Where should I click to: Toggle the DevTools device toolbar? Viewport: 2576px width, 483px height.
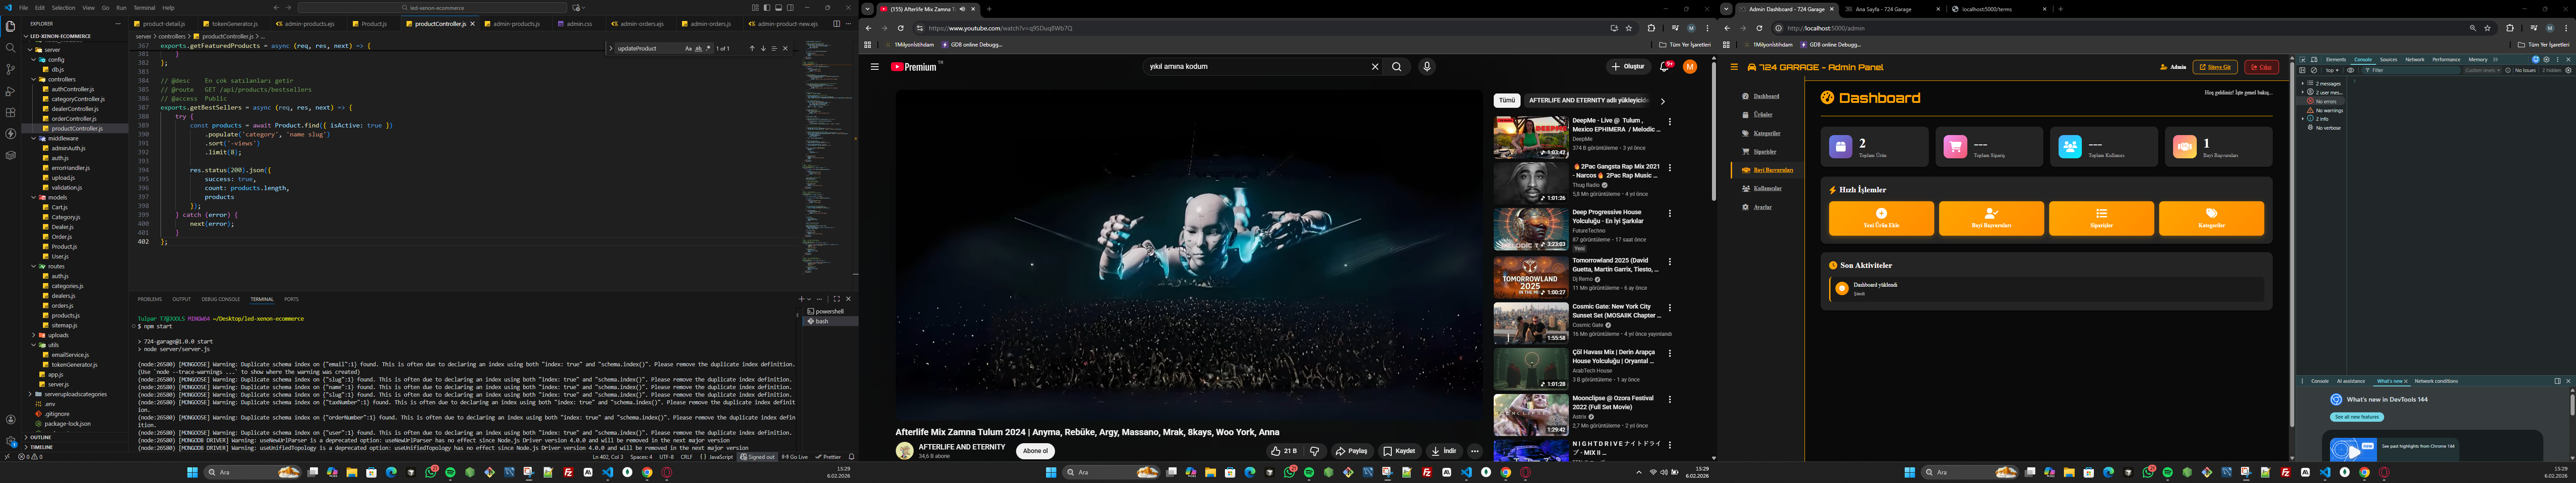coord(2314,60)
